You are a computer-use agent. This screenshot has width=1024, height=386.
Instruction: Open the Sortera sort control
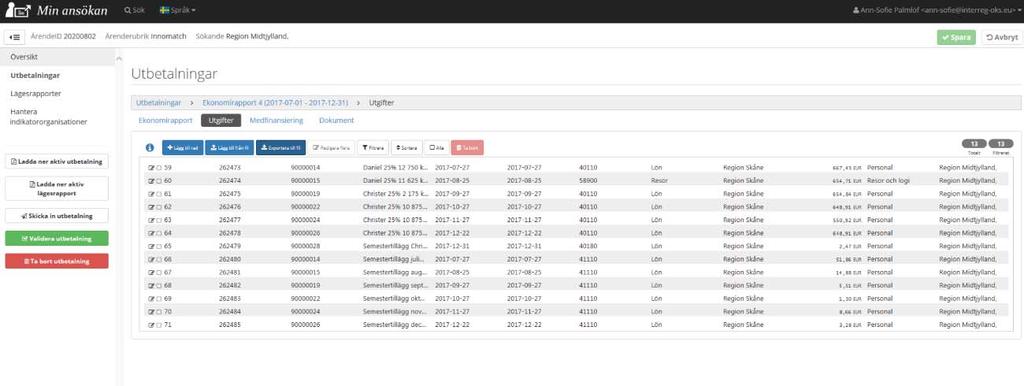(x=406, y=148)
